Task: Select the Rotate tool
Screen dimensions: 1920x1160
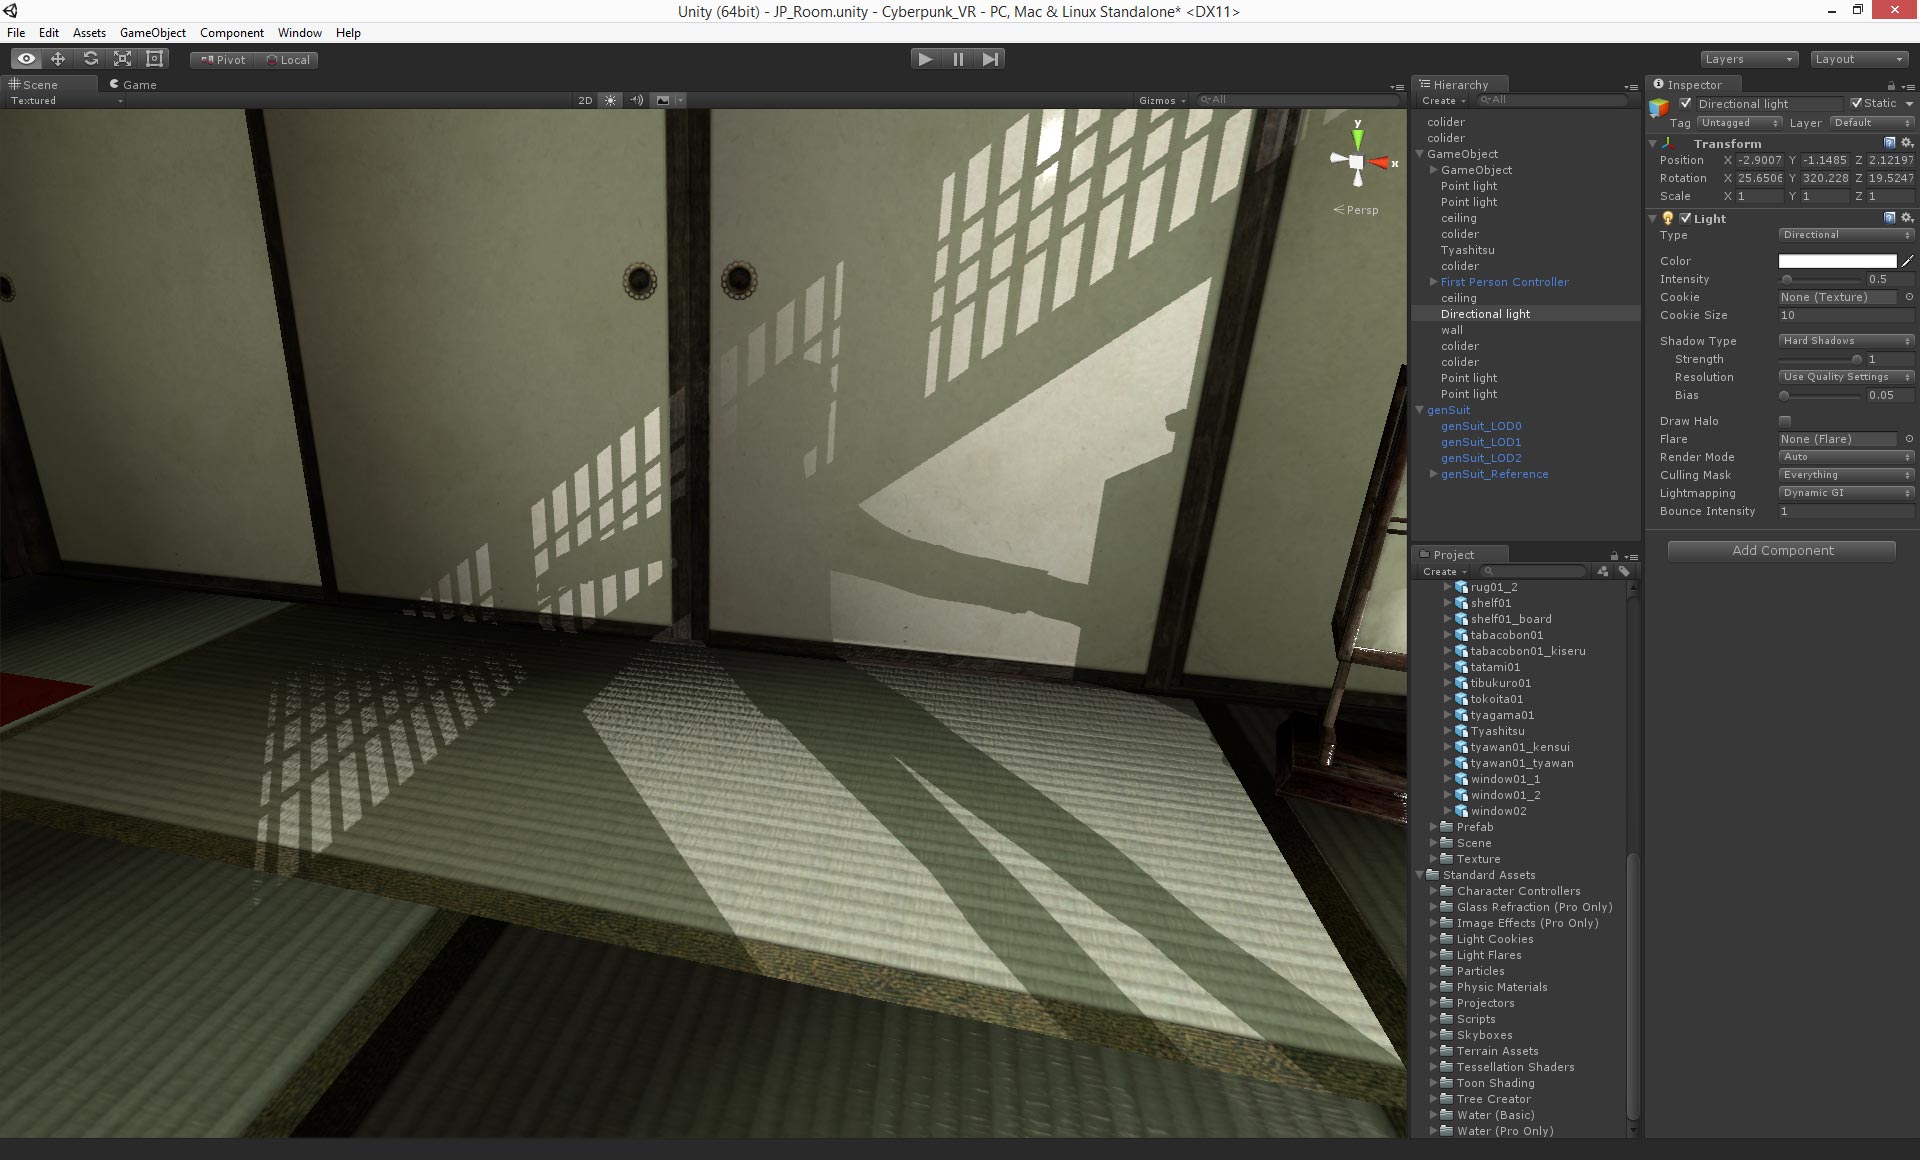Action: coord(90,59)
